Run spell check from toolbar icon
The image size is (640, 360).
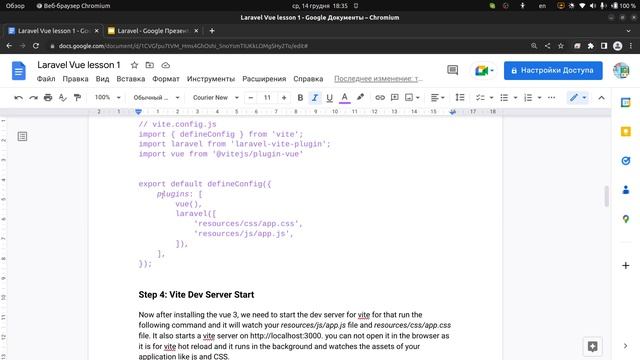pos(62,98)
